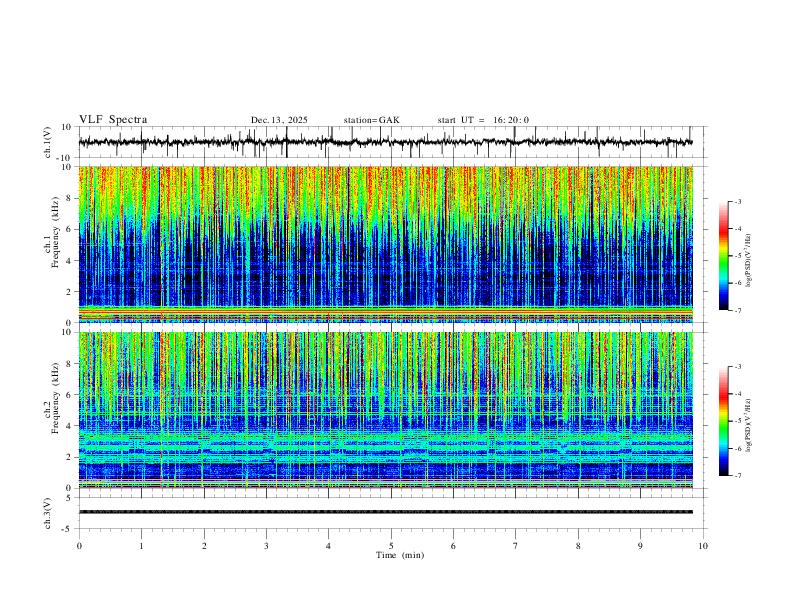Click the "station=GAK" label

tap(371, 120)
